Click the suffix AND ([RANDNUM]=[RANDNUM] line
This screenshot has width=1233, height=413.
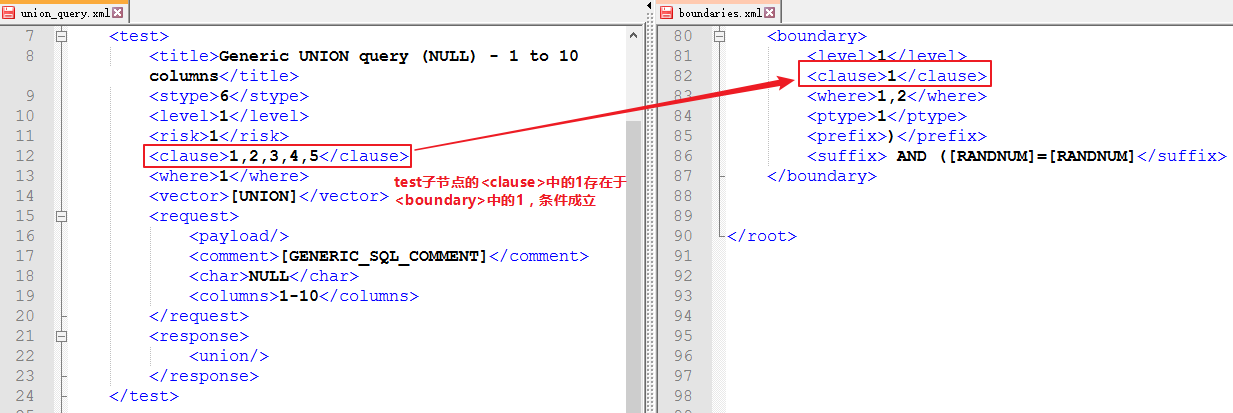coord(1017,156)
